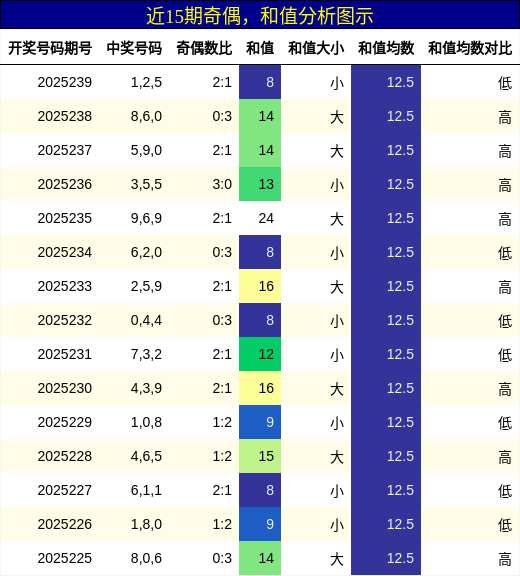Select issue number 2025228
520x576 pixels.
(65, 456)
